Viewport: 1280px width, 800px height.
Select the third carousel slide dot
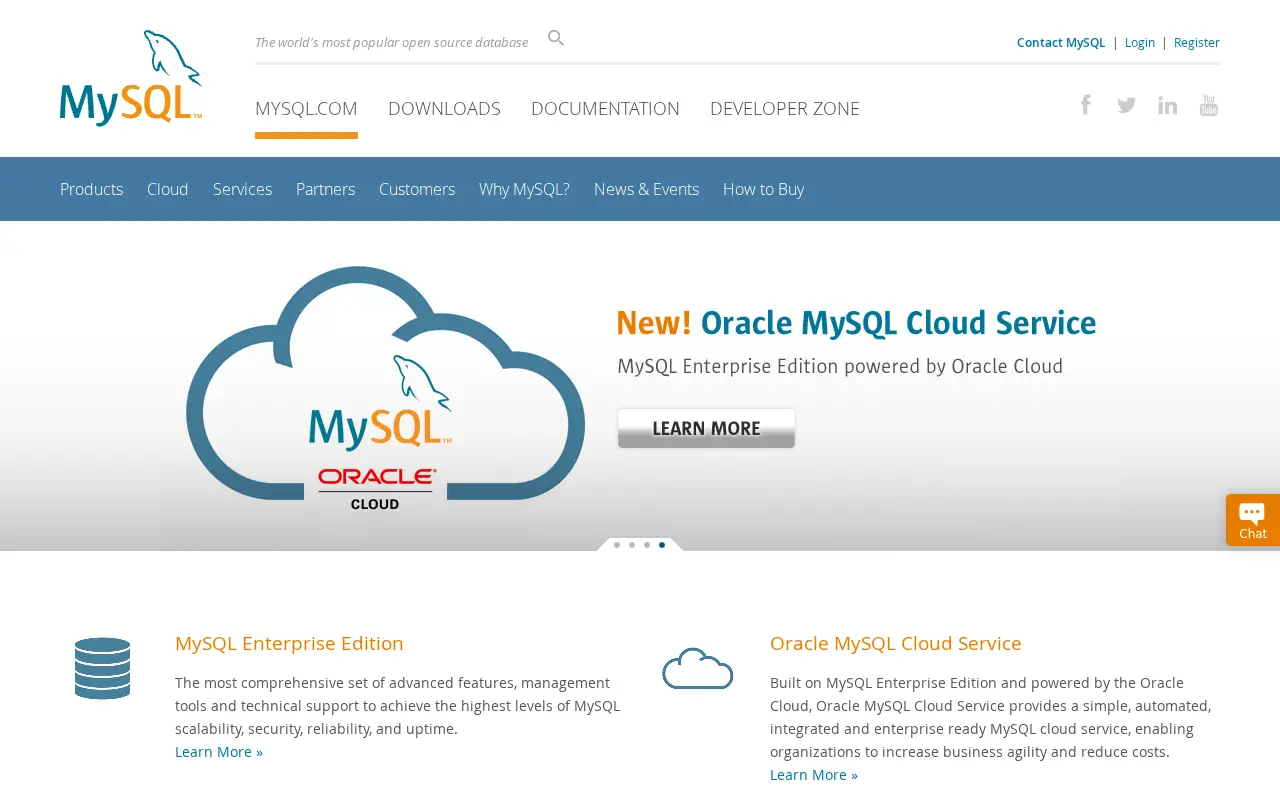coord(647,545)
